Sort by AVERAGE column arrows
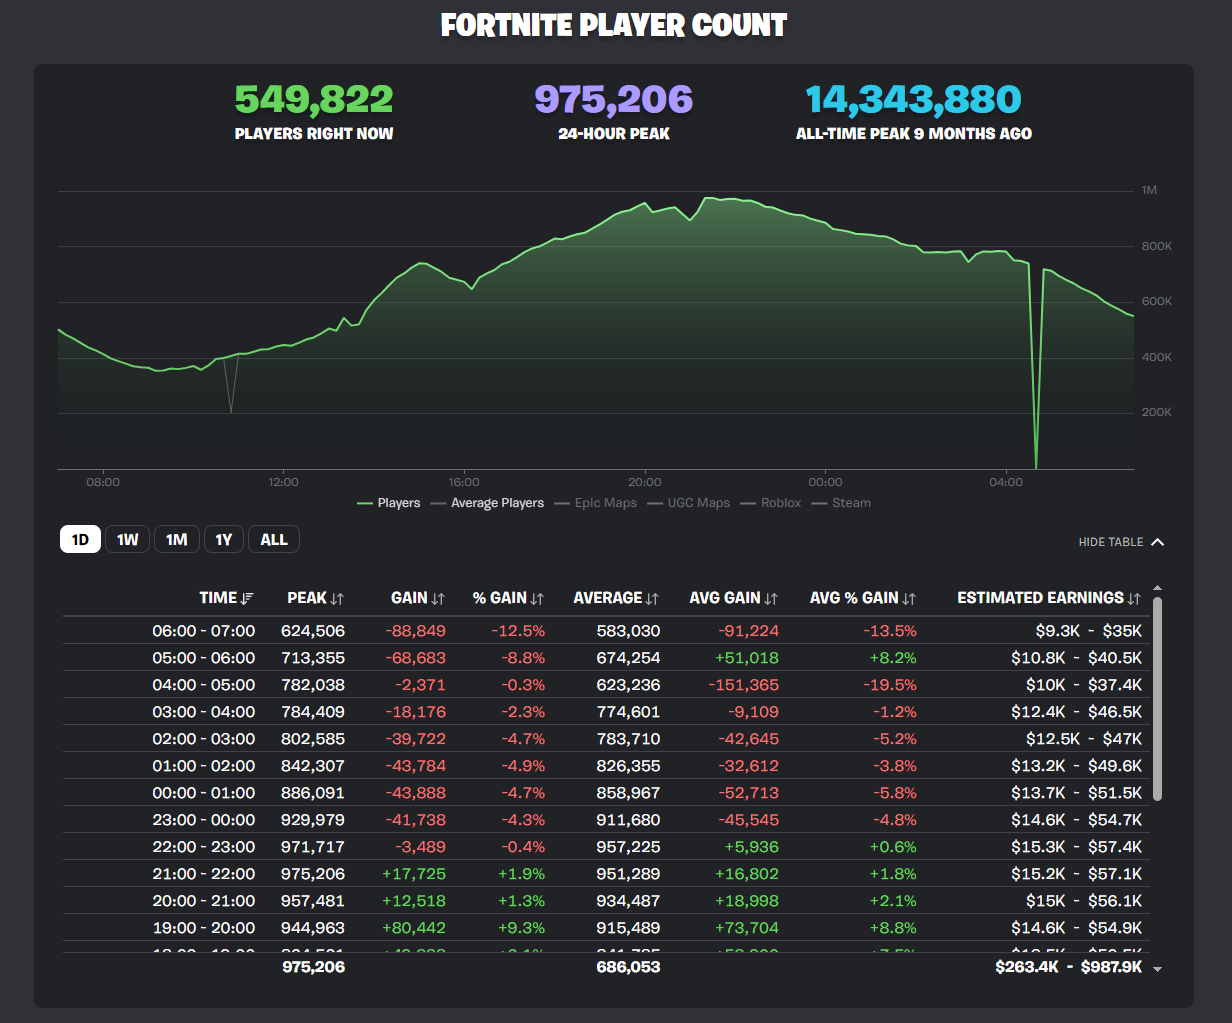Image resolution: width=1232 pixels, height=1023 pixels. [652, 598]
